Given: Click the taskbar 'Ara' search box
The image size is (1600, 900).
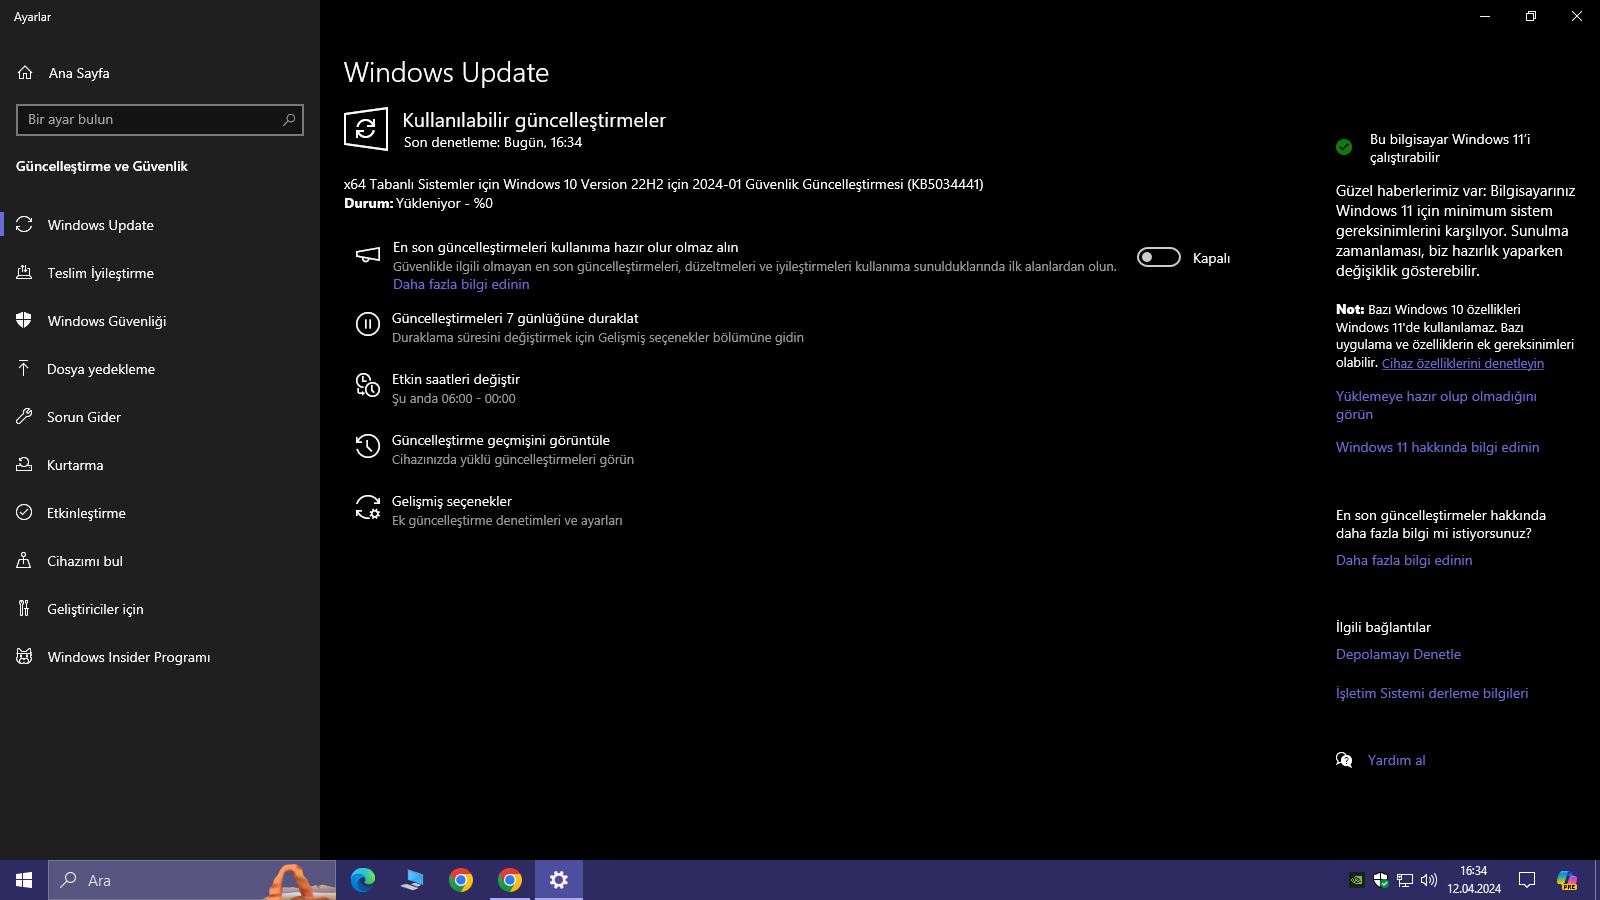Looking at the screenshot, I should click(192, 880).
